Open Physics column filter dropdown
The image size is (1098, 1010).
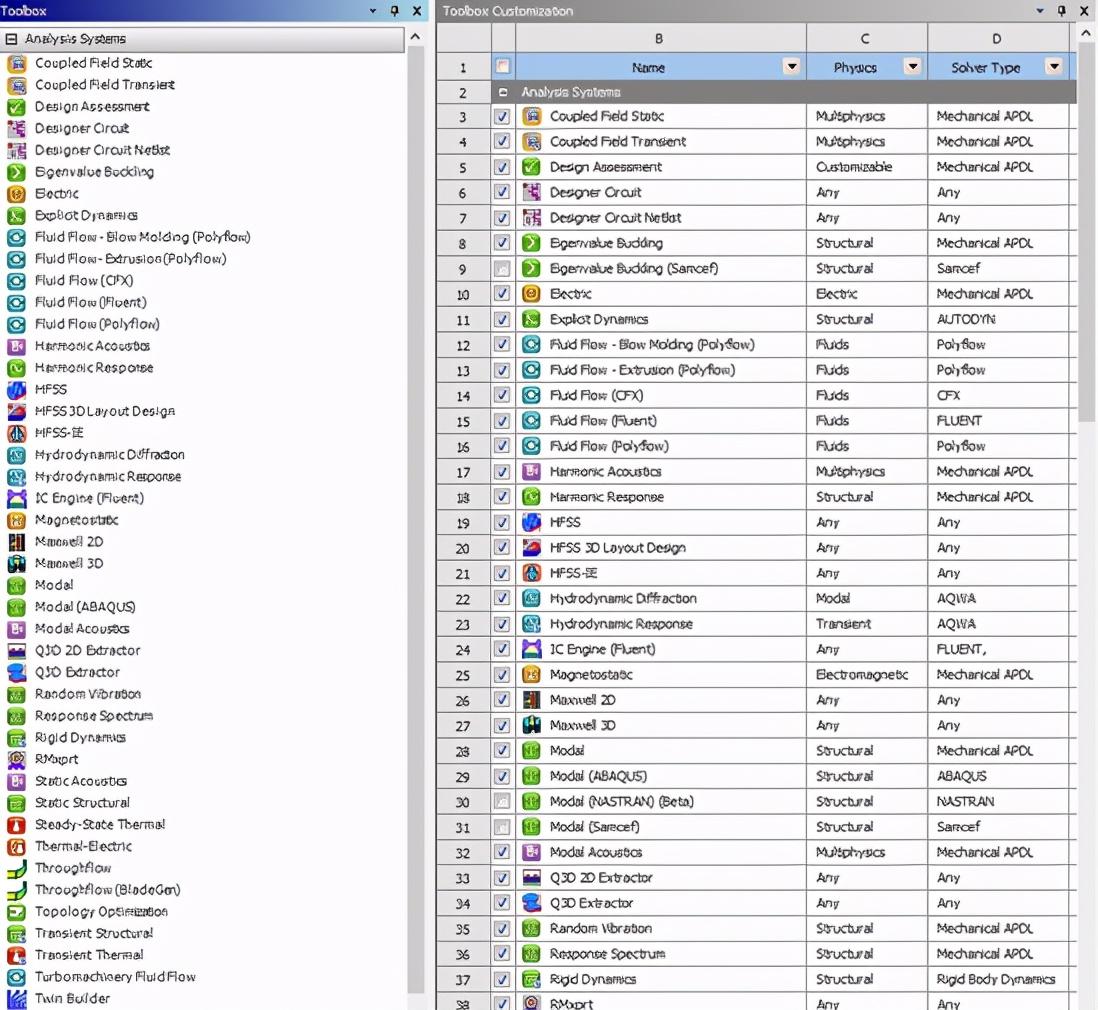pyautogui.click(x=912, y=67)
